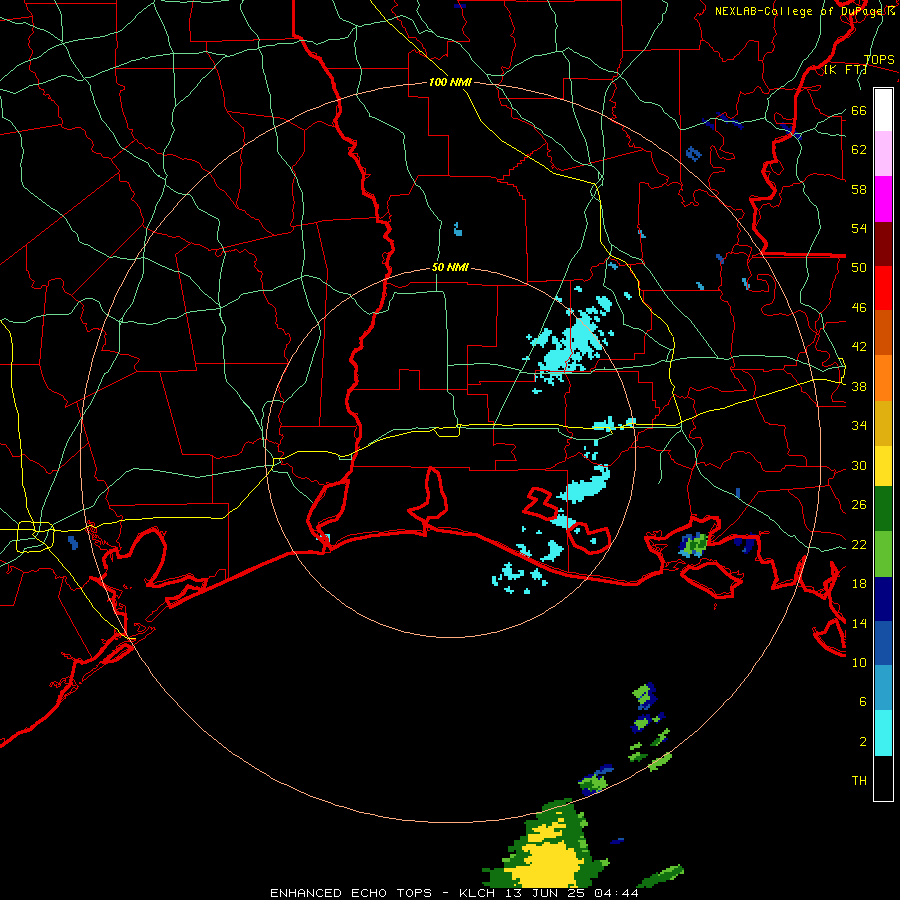The height and width of the screenshot is (900, 900).
Task: Select the bright red legend swatch
Action: pos(883,288)
